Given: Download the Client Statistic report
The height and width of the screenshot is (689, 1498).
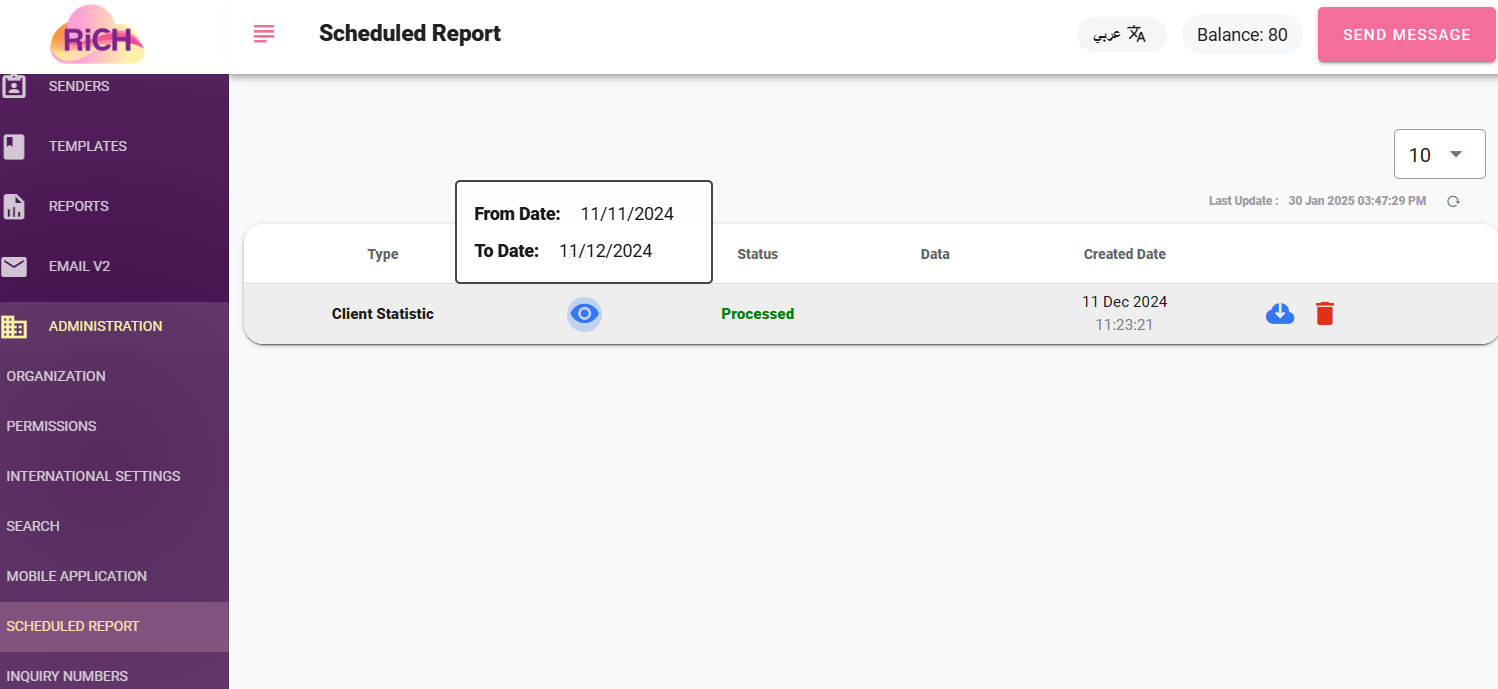Looking at the screenshot, I should coord(1280,314).
